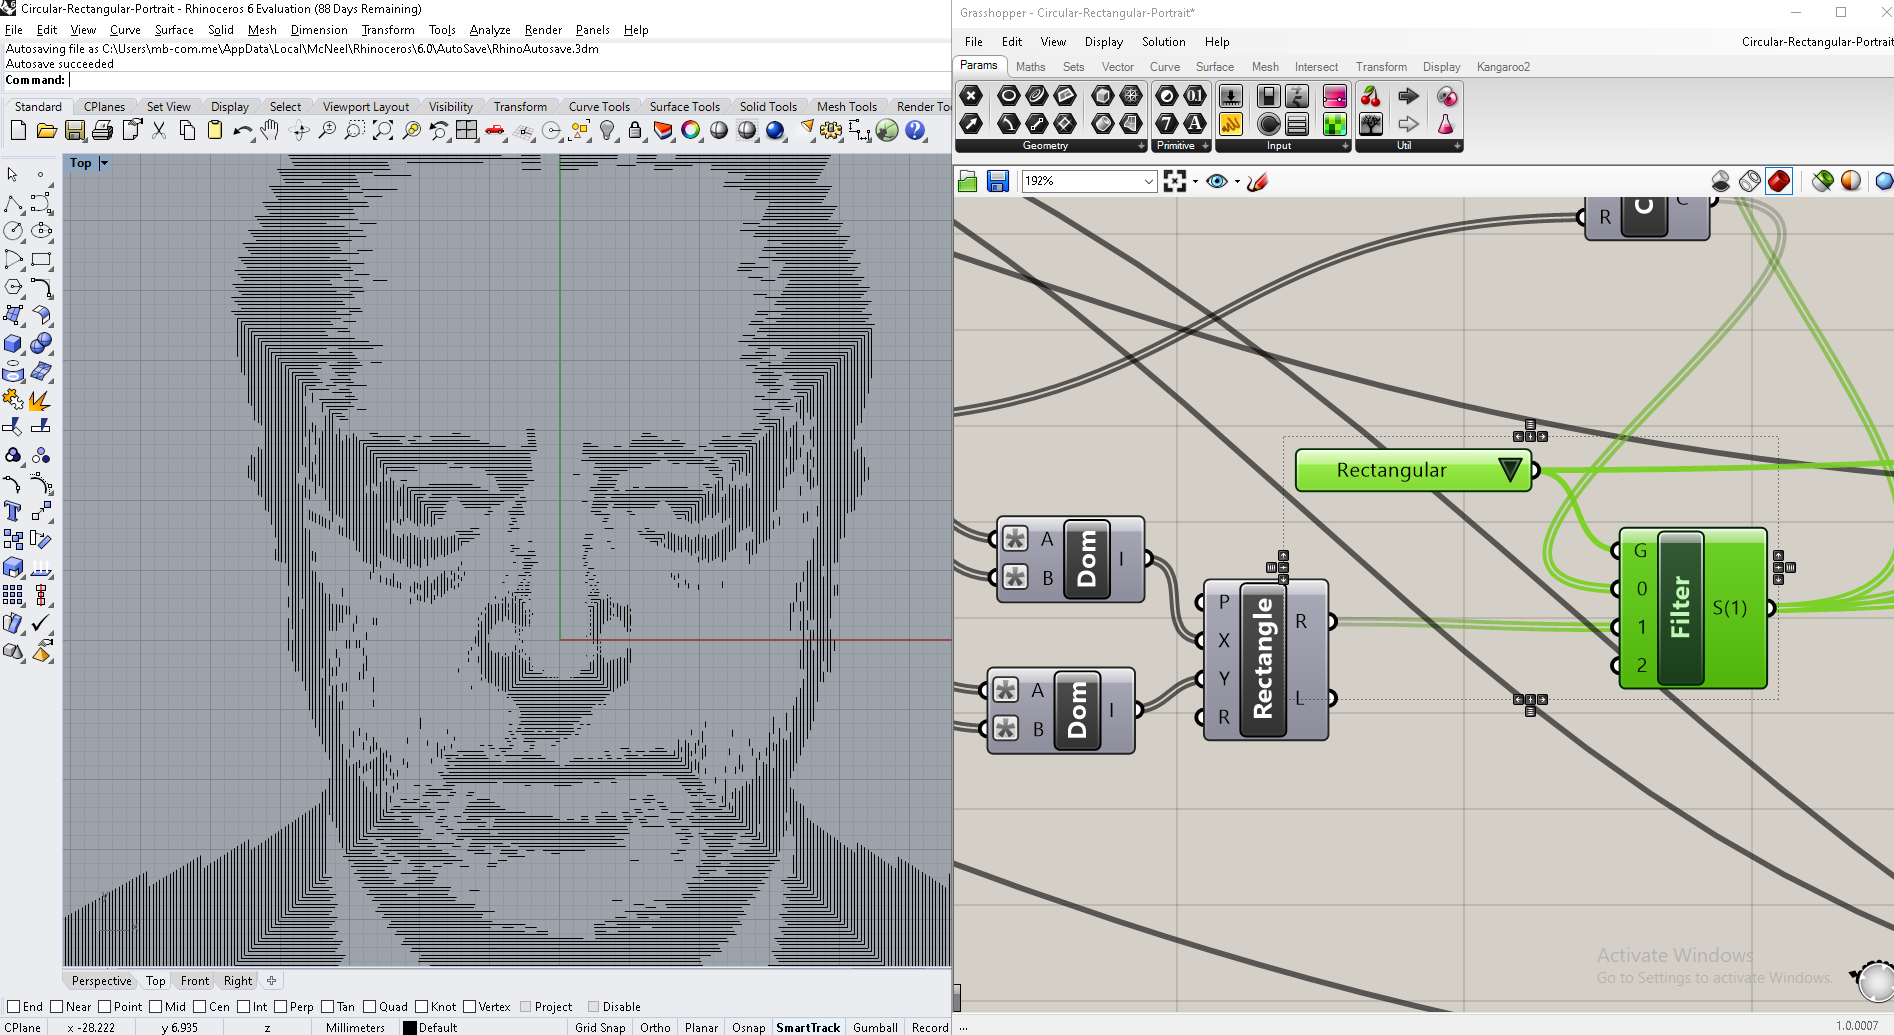The height and width of the screenshot is (1035, 1894).
Task: Click the red car icon in Rhino toolbar
Action: click(x=495, y=131)
